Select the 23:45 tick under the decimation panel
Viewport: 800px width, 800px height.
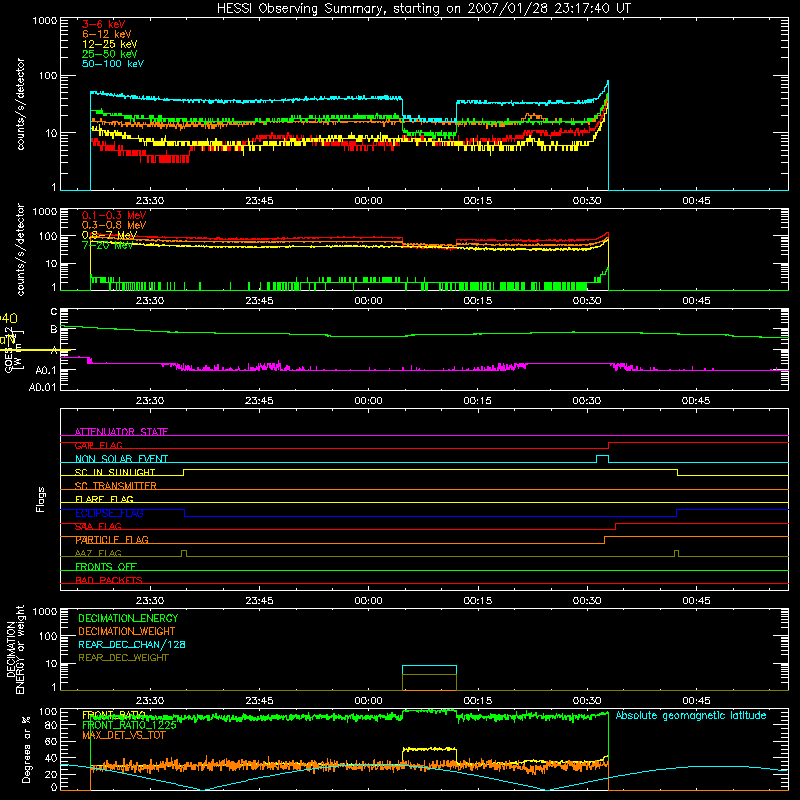click(259, 701)
